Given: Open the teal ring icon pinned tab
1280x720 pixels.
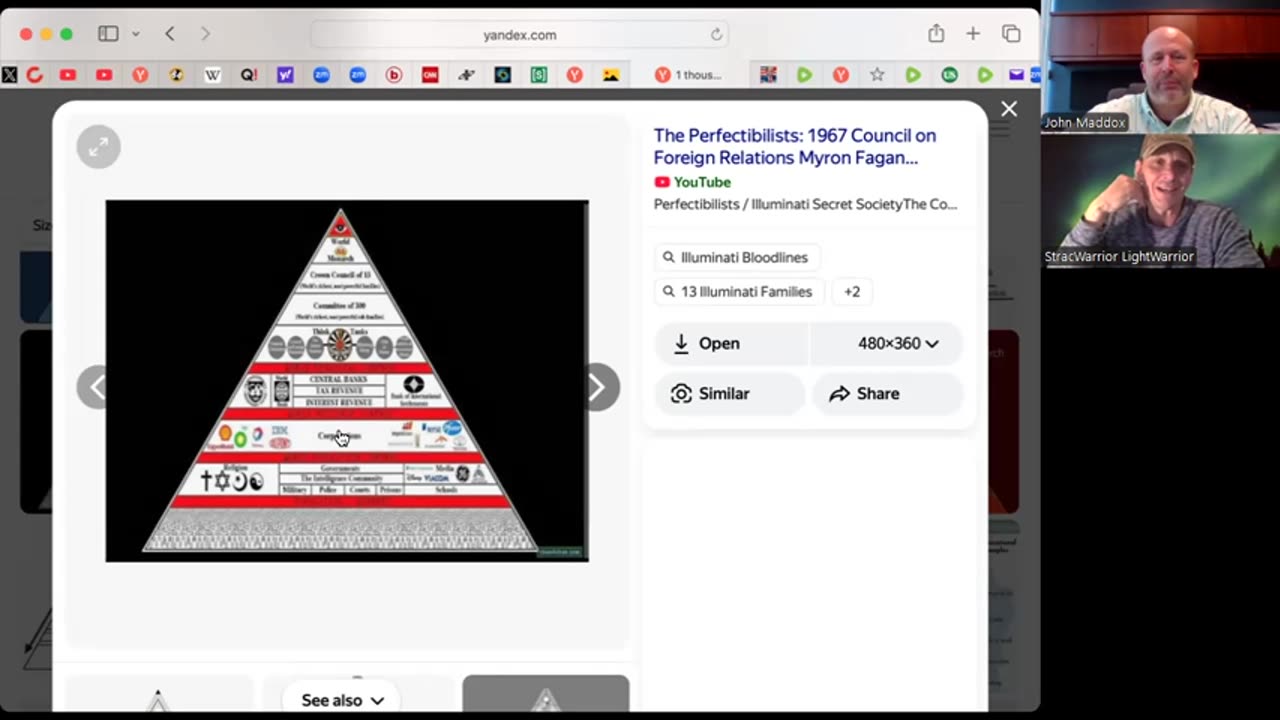Looking at the screenshot, I should coord(503,75).
